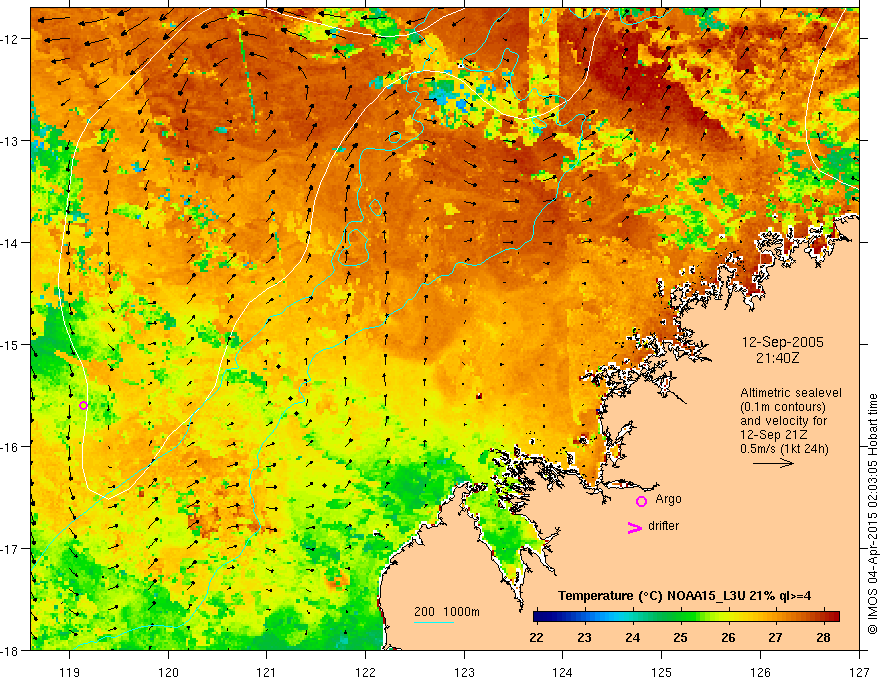Click the "Argo" legend label

click(668, 499)
